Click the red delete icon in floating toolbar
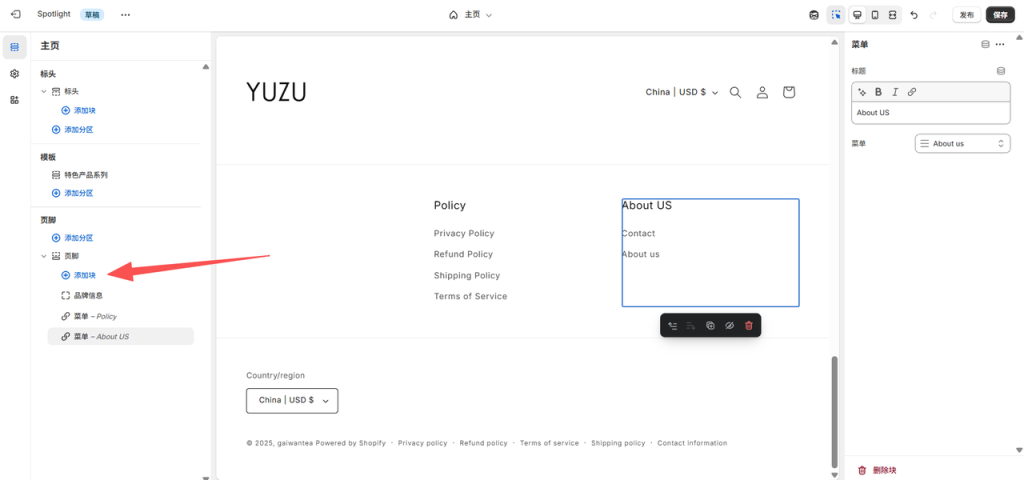Image resolution: width=1024 pixels, height=480 pixels. pyautogui.click(x=748, y=326)
